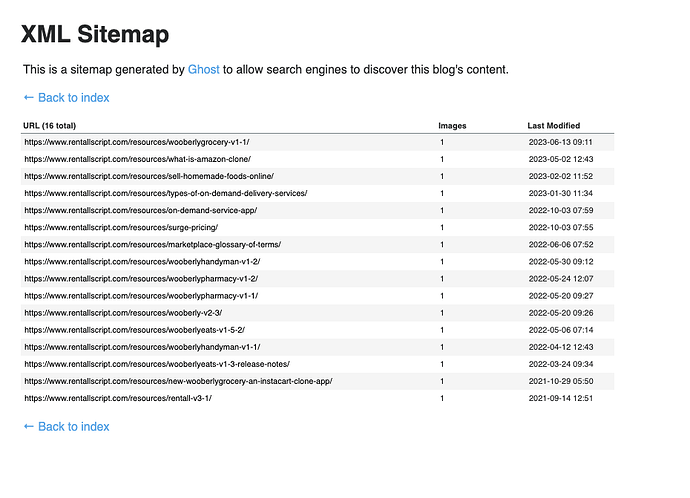This screenshot has width=690, height=498.
Task: Visit the new-wooberlygrocery-an-instacart-clone-app link
Action: [x=178, y=381]
